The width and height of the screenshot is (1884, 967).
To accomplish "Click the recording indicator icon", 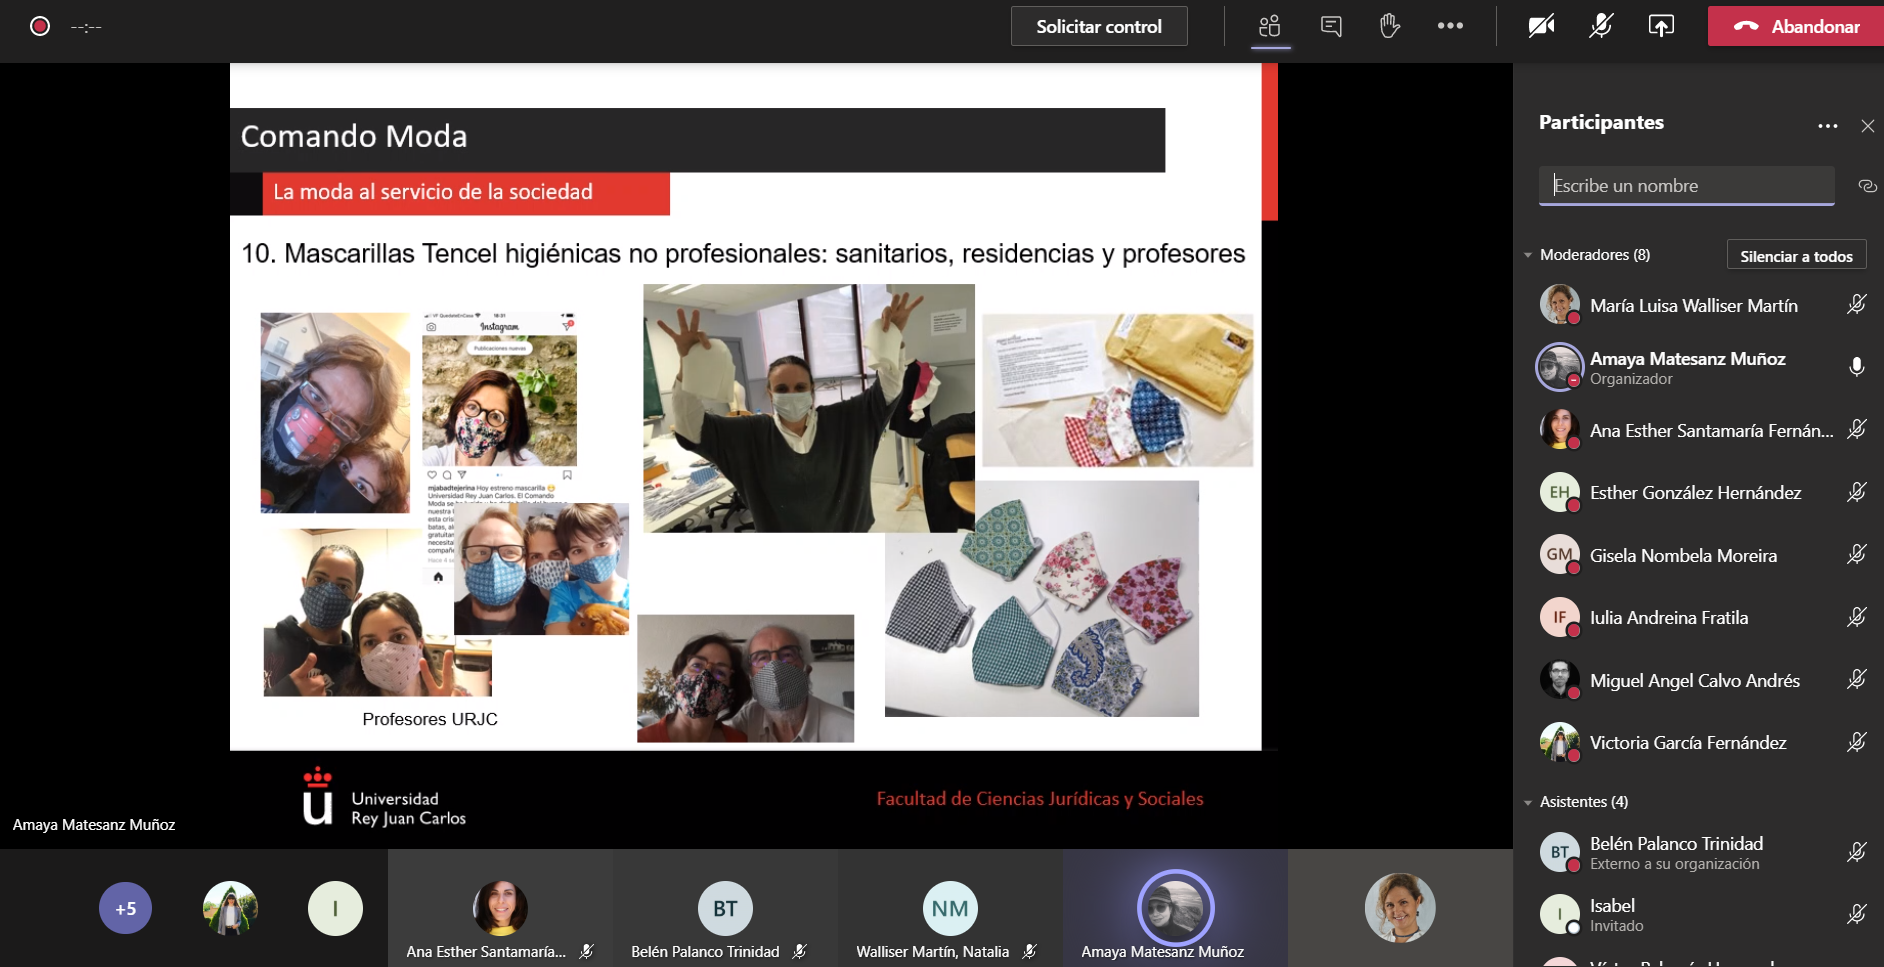I will [x=40, y=26].
